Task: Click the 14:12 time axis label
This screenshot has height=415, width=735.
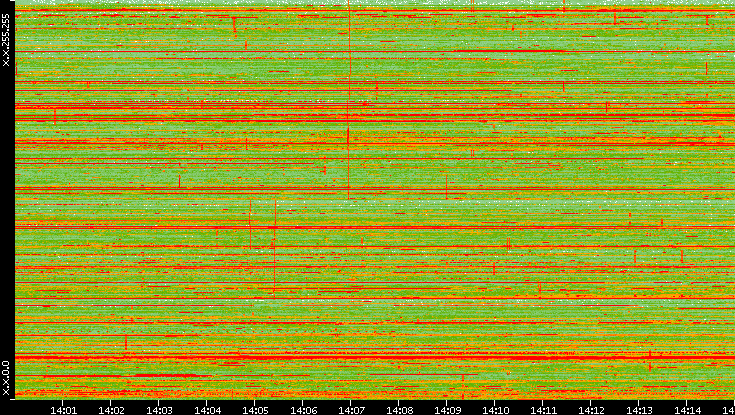Action: point(591,410)
